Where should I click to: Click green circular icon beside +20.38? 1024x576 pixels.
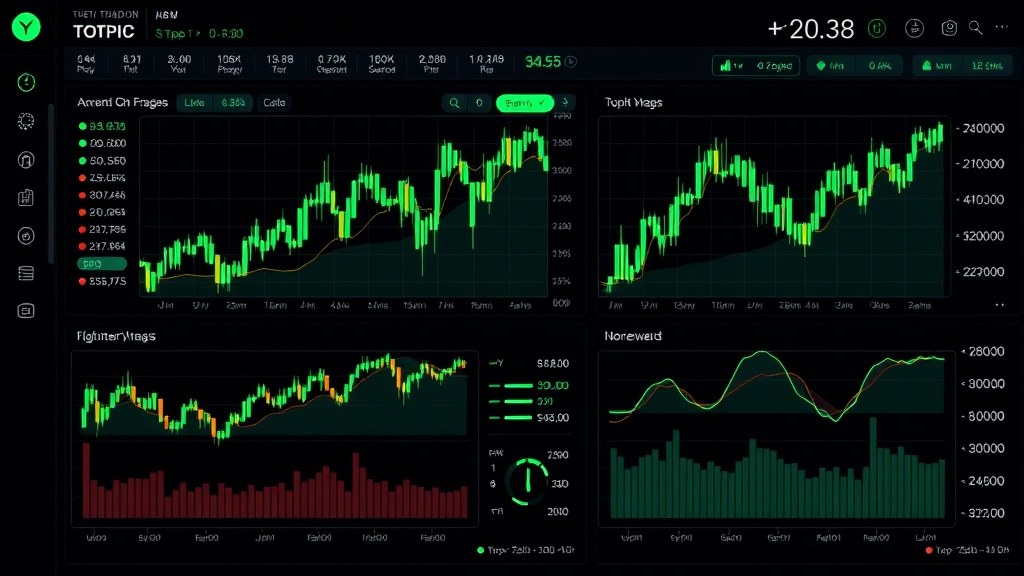click(x=876, y=28)
